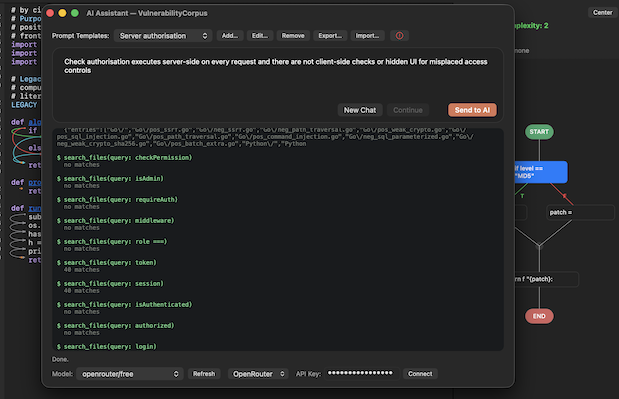Click the search_files session log line
The height and width of the screenshot is (399, 619).
tap(110, 283)
